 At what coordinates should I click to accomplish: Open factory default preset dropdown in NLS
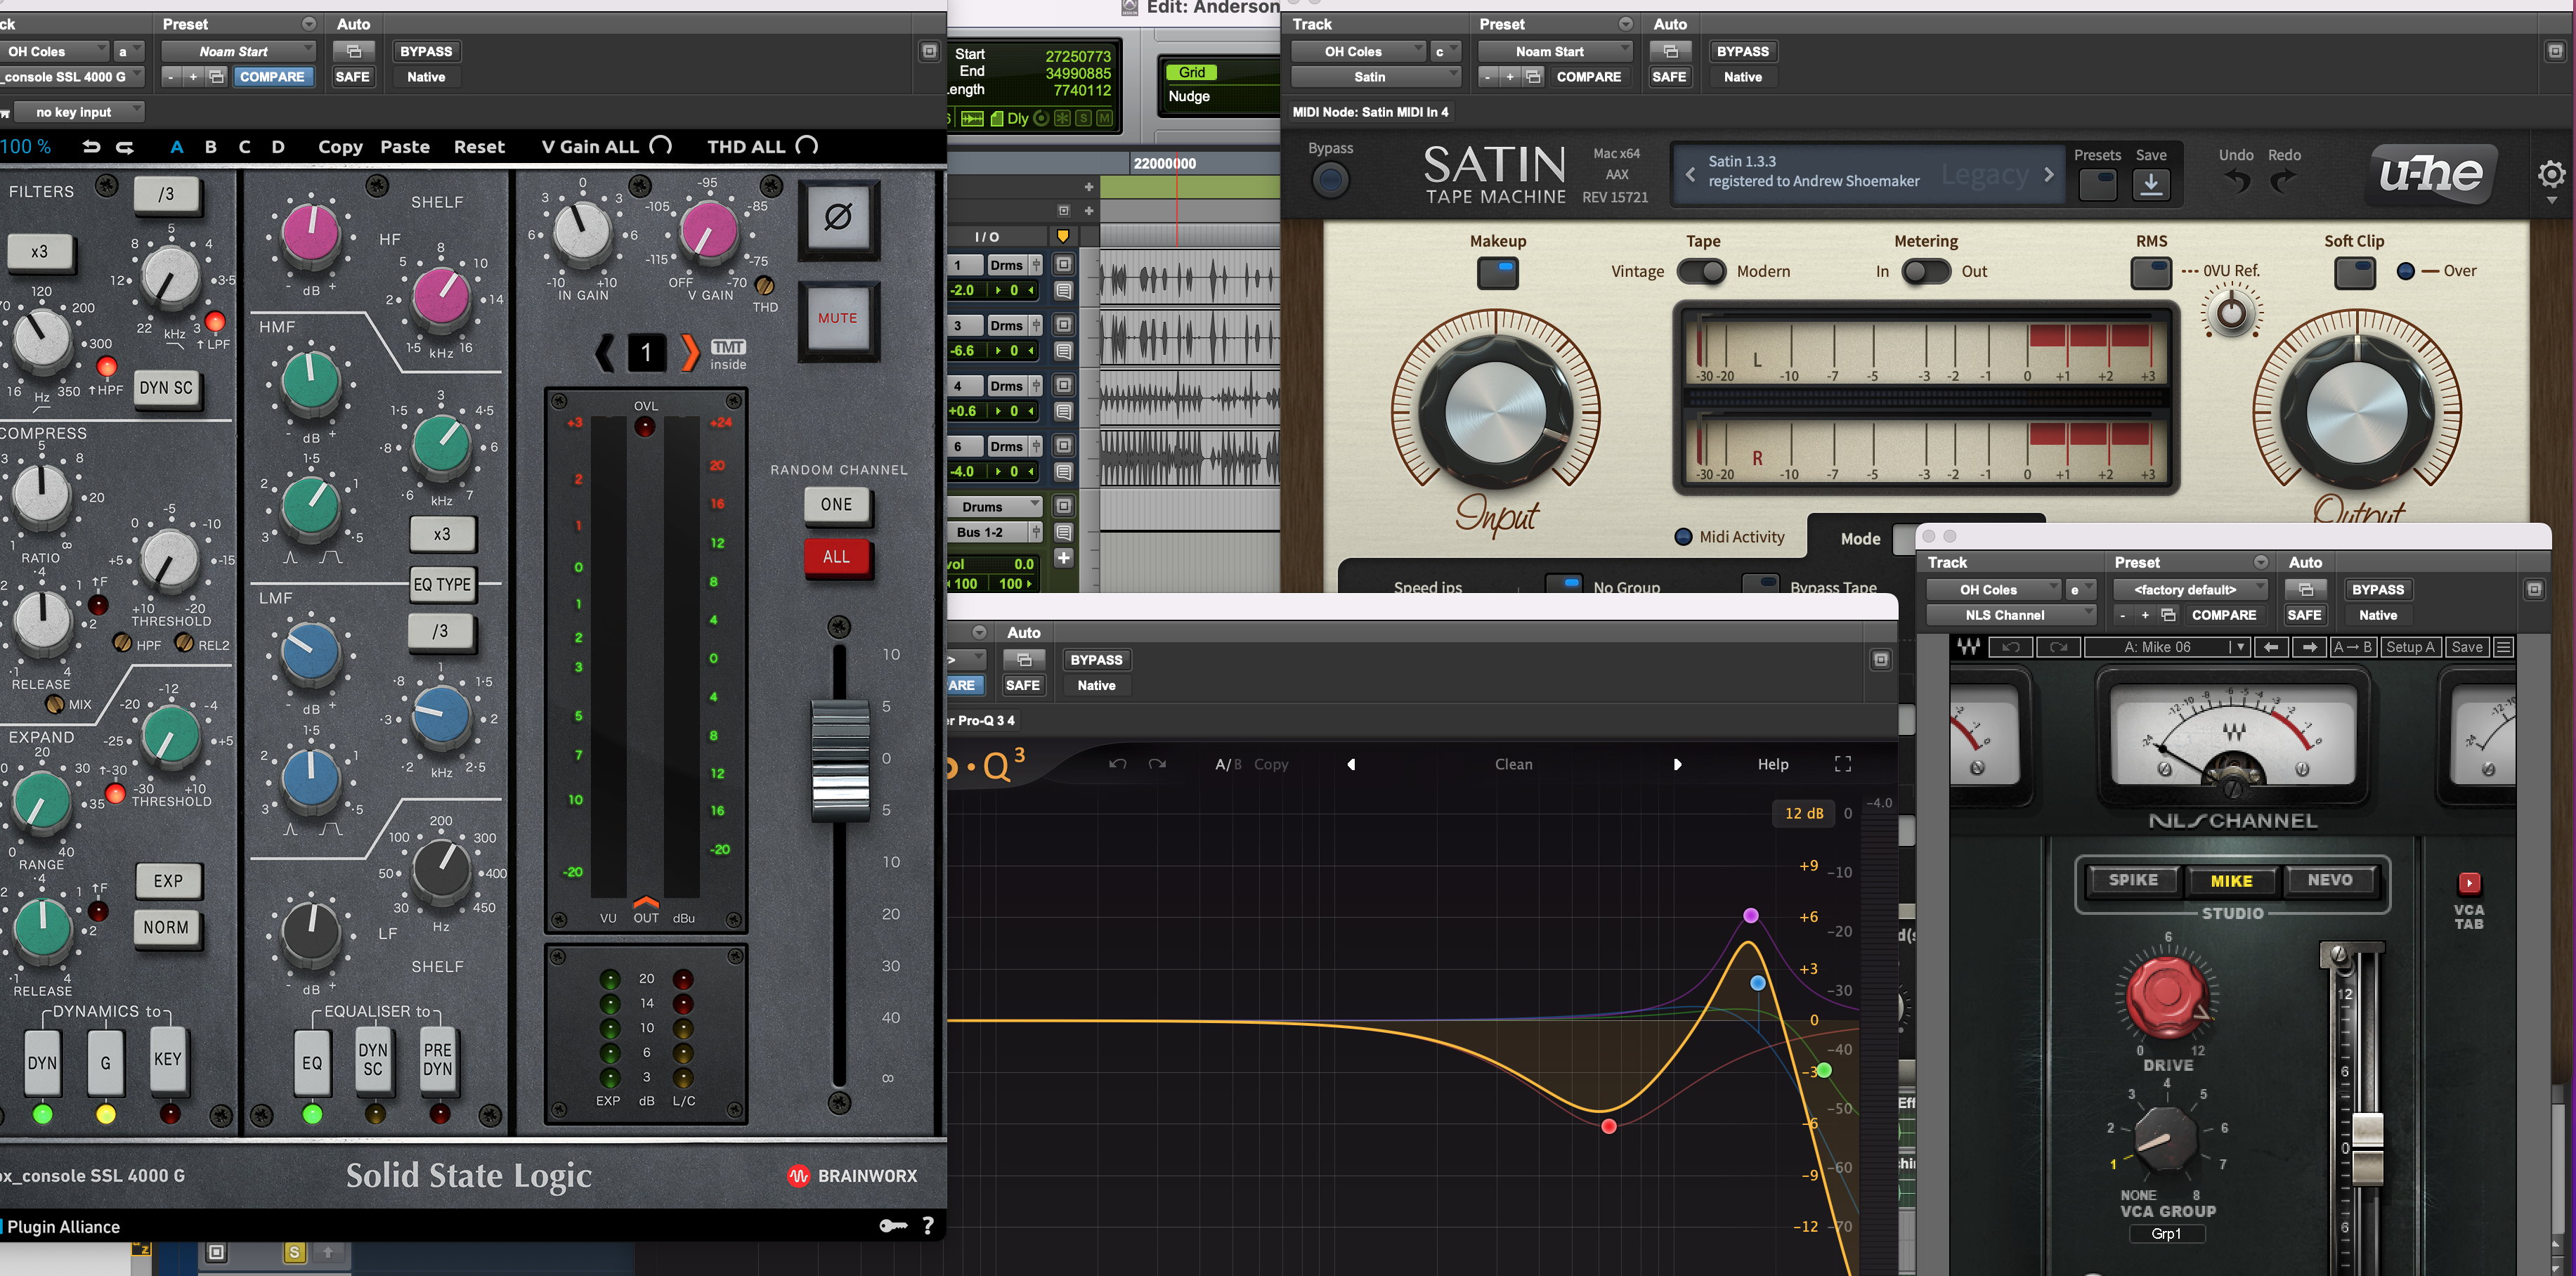point(2191,590)
